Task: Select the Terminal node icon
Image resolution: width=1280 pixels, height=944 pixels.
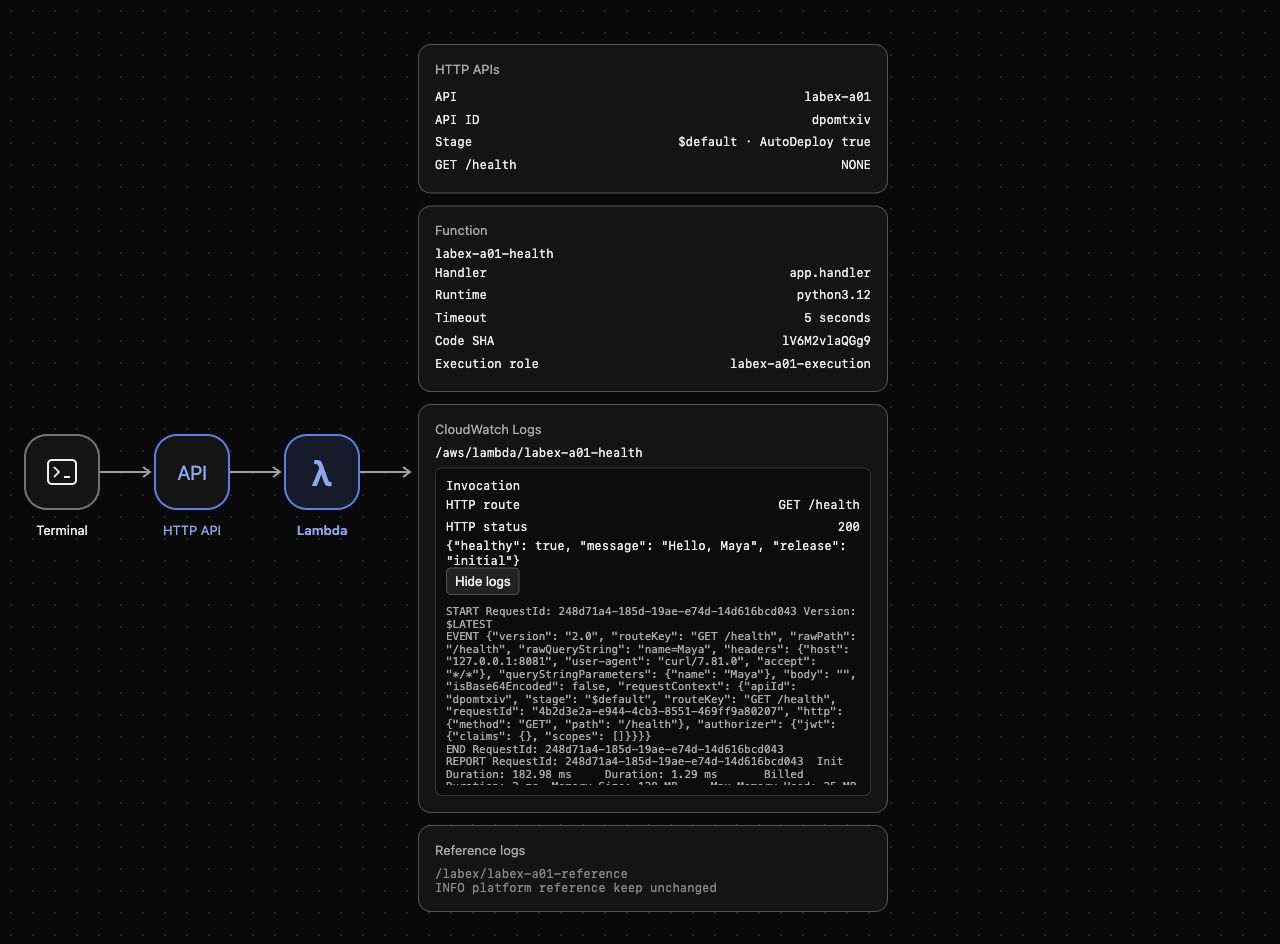Action: [x=62, y=472]
